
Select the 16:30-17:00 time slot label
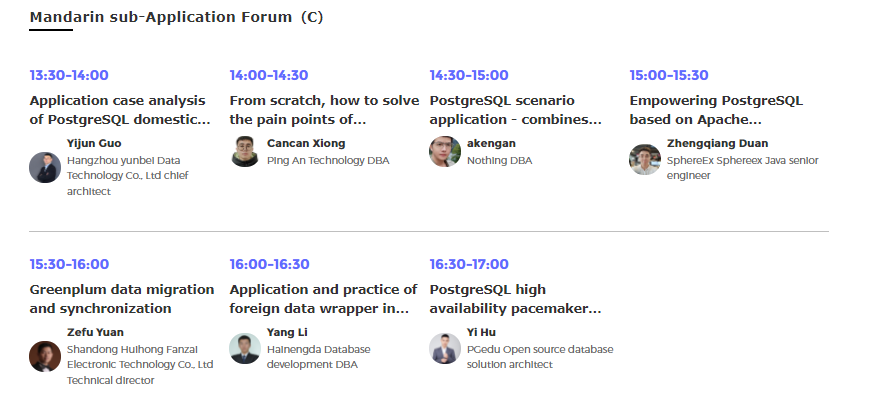(469, 264)
